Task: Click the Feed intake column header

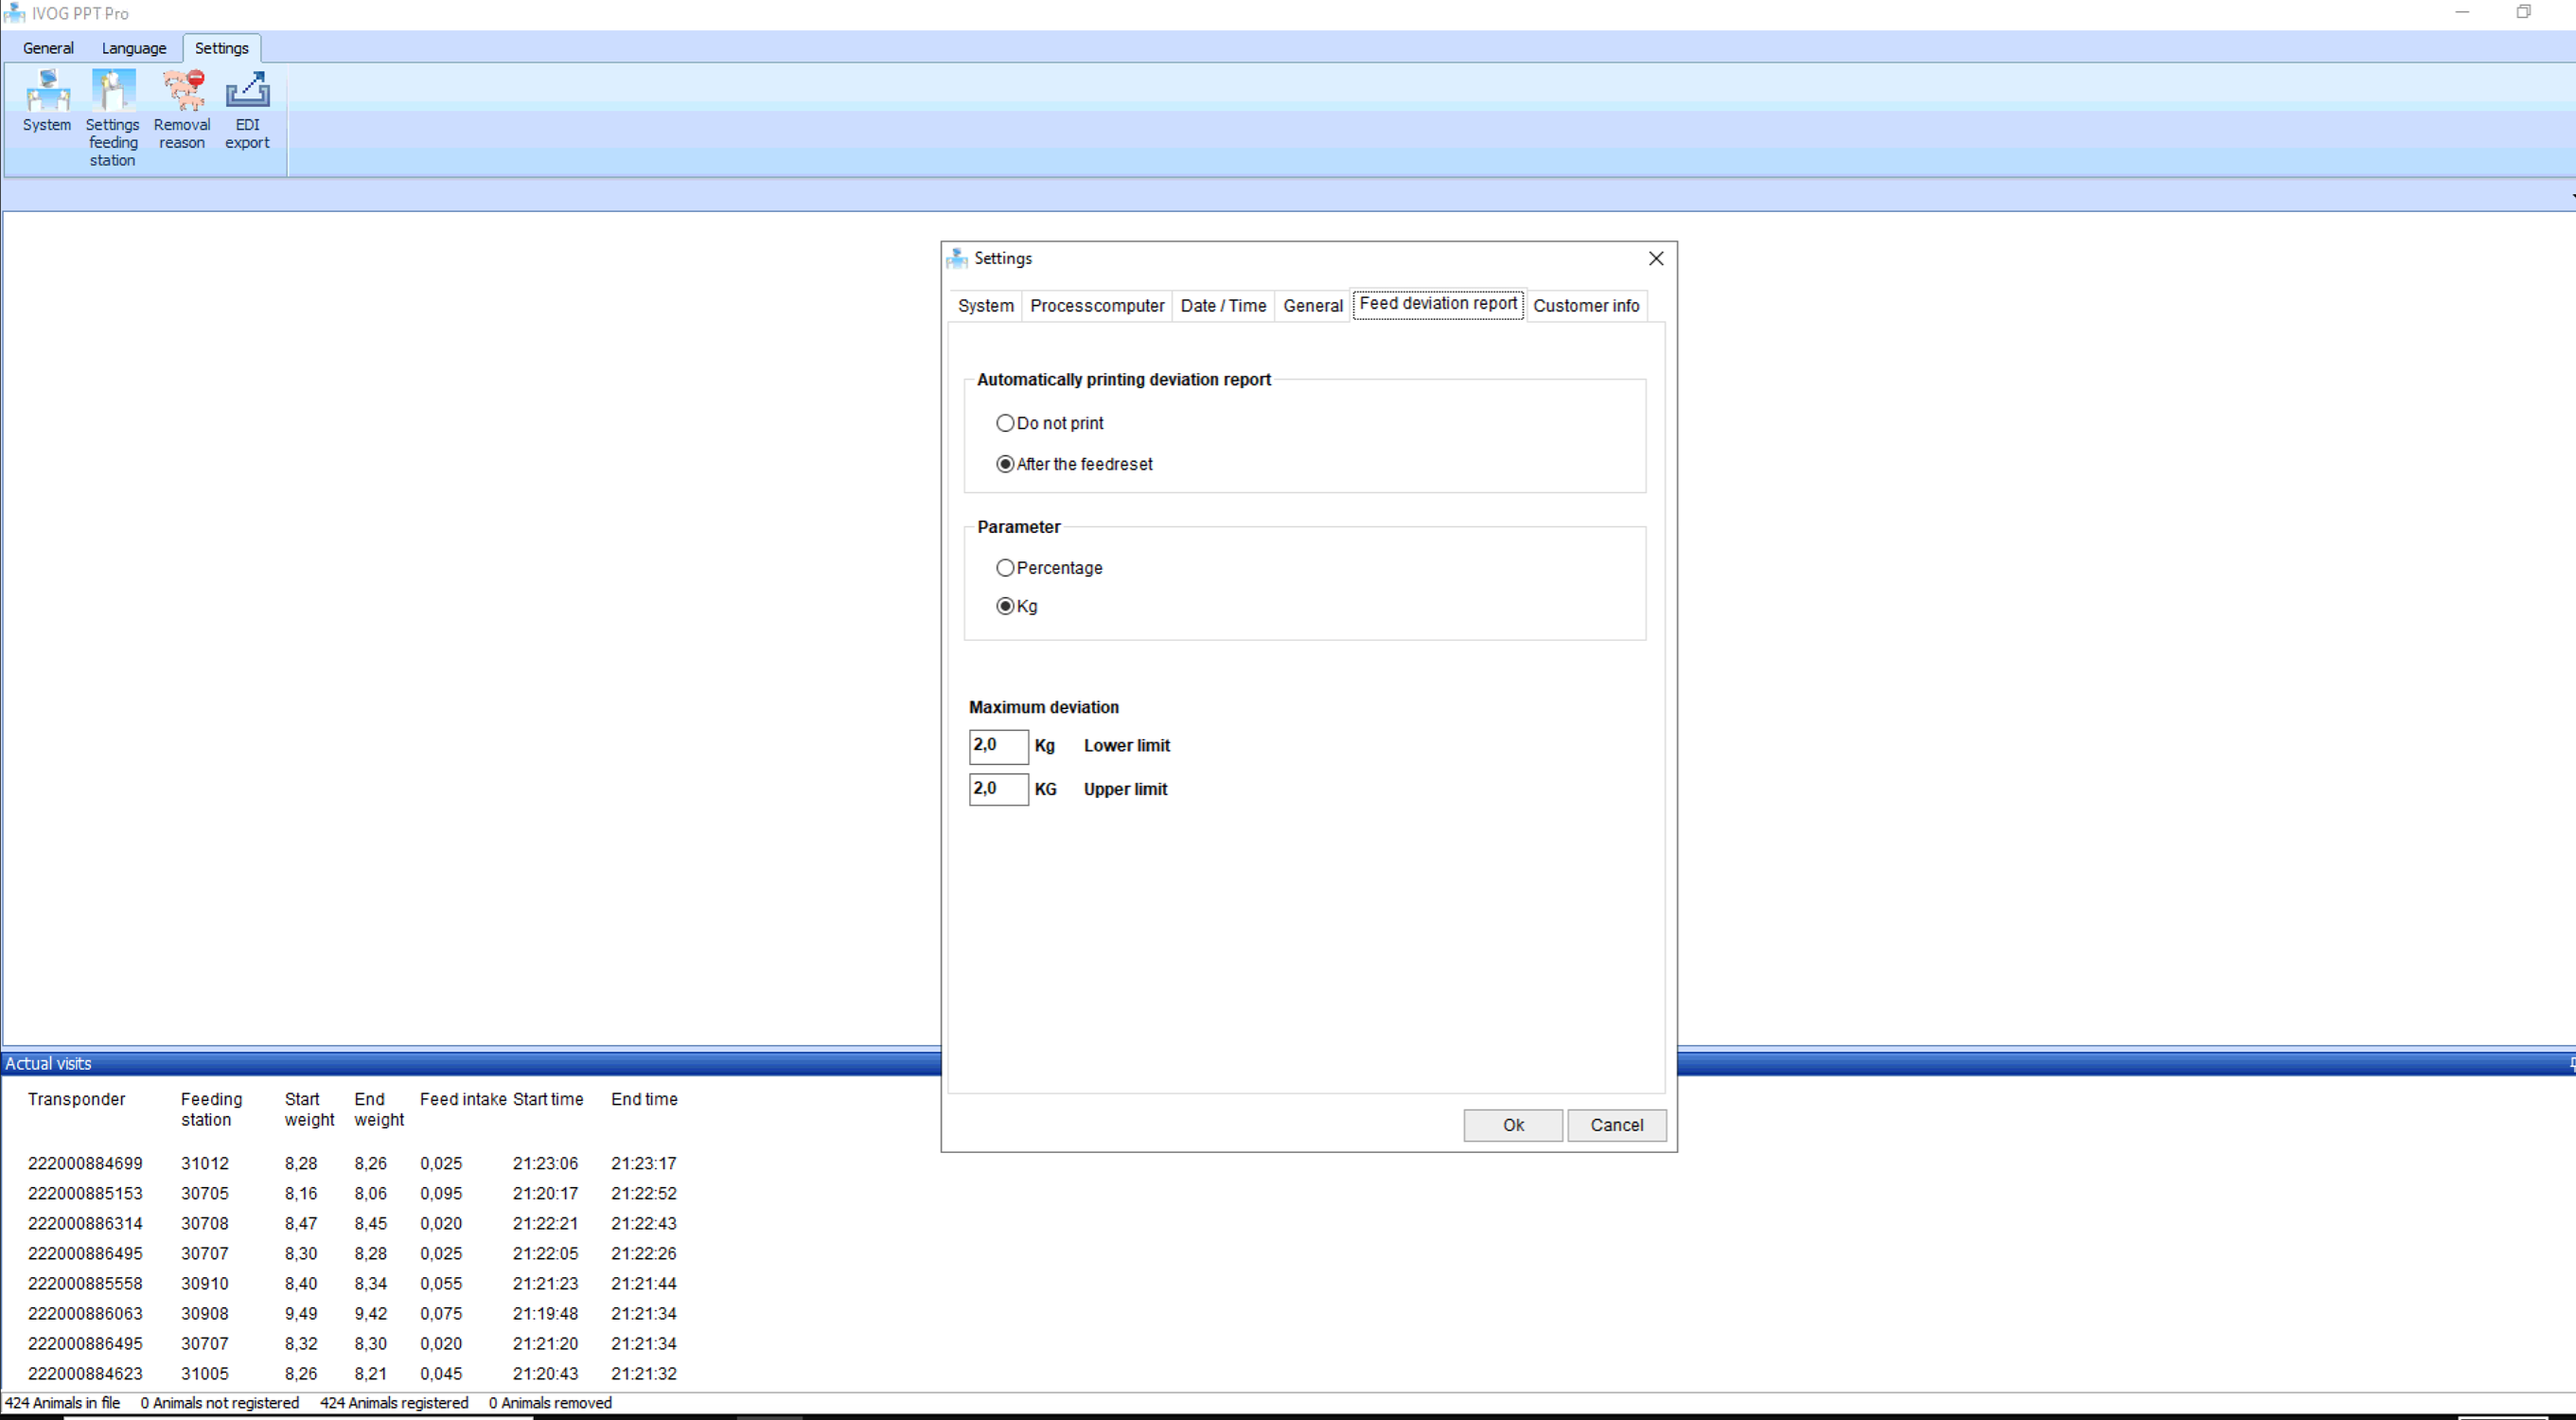Action: 462,1099
